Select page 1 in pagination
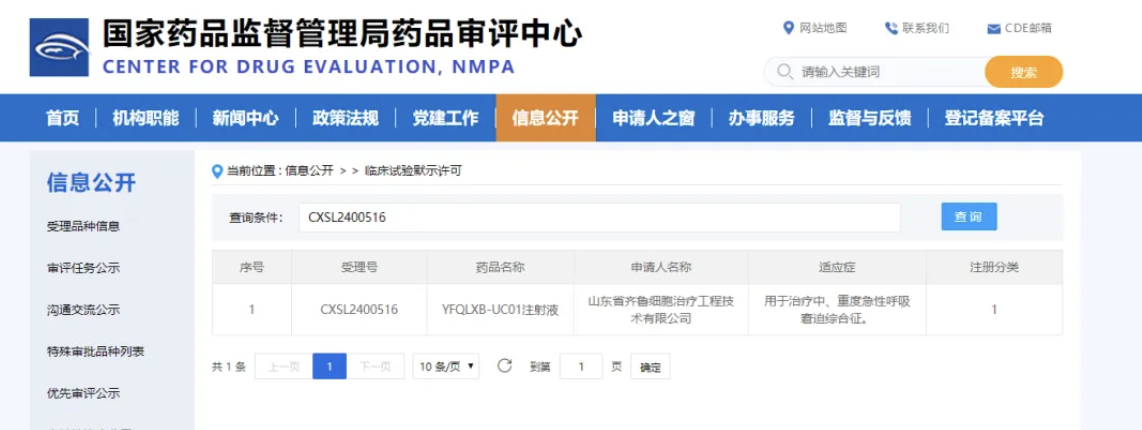 pos(329,367)
